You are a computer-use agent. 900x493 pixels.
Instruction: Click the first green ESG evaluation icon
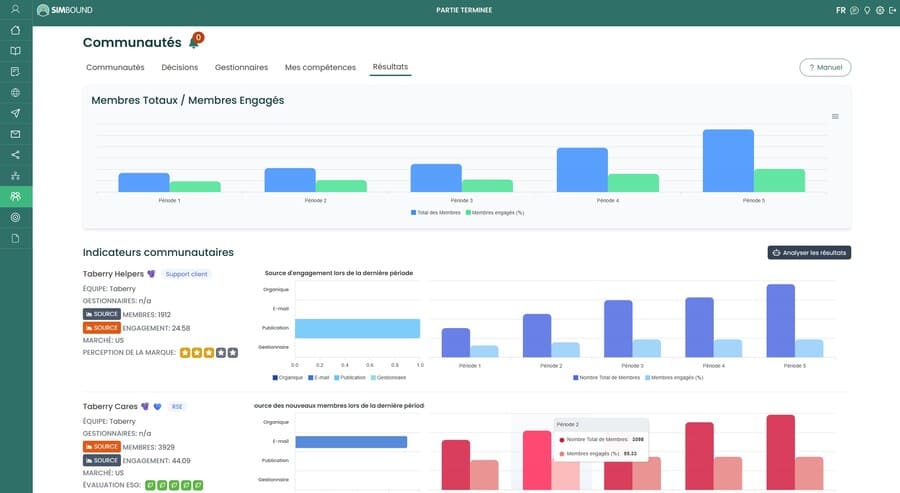tap(150, 485)
